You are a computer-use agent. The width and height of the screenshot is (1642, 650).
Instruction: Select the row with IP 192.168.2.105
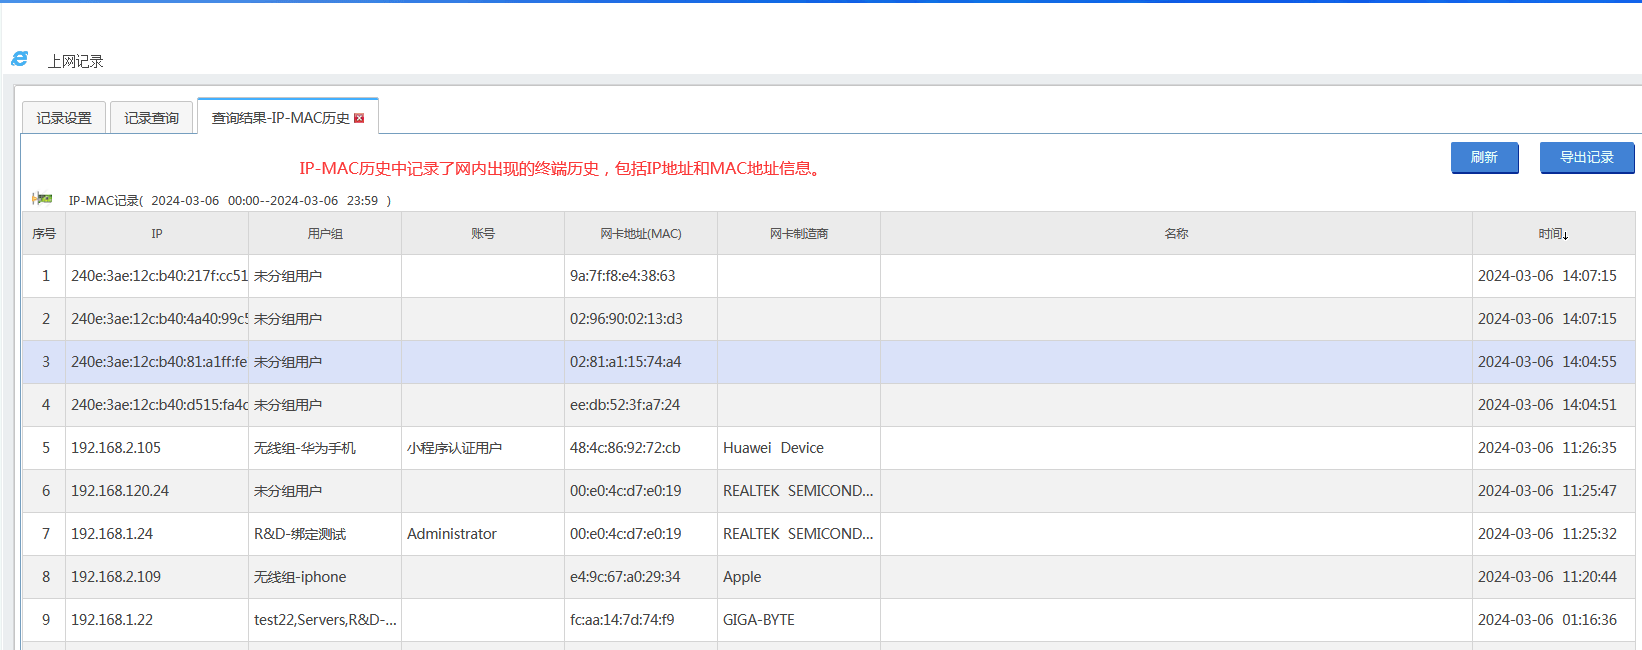pyautogui.click(x=116, y=448)
